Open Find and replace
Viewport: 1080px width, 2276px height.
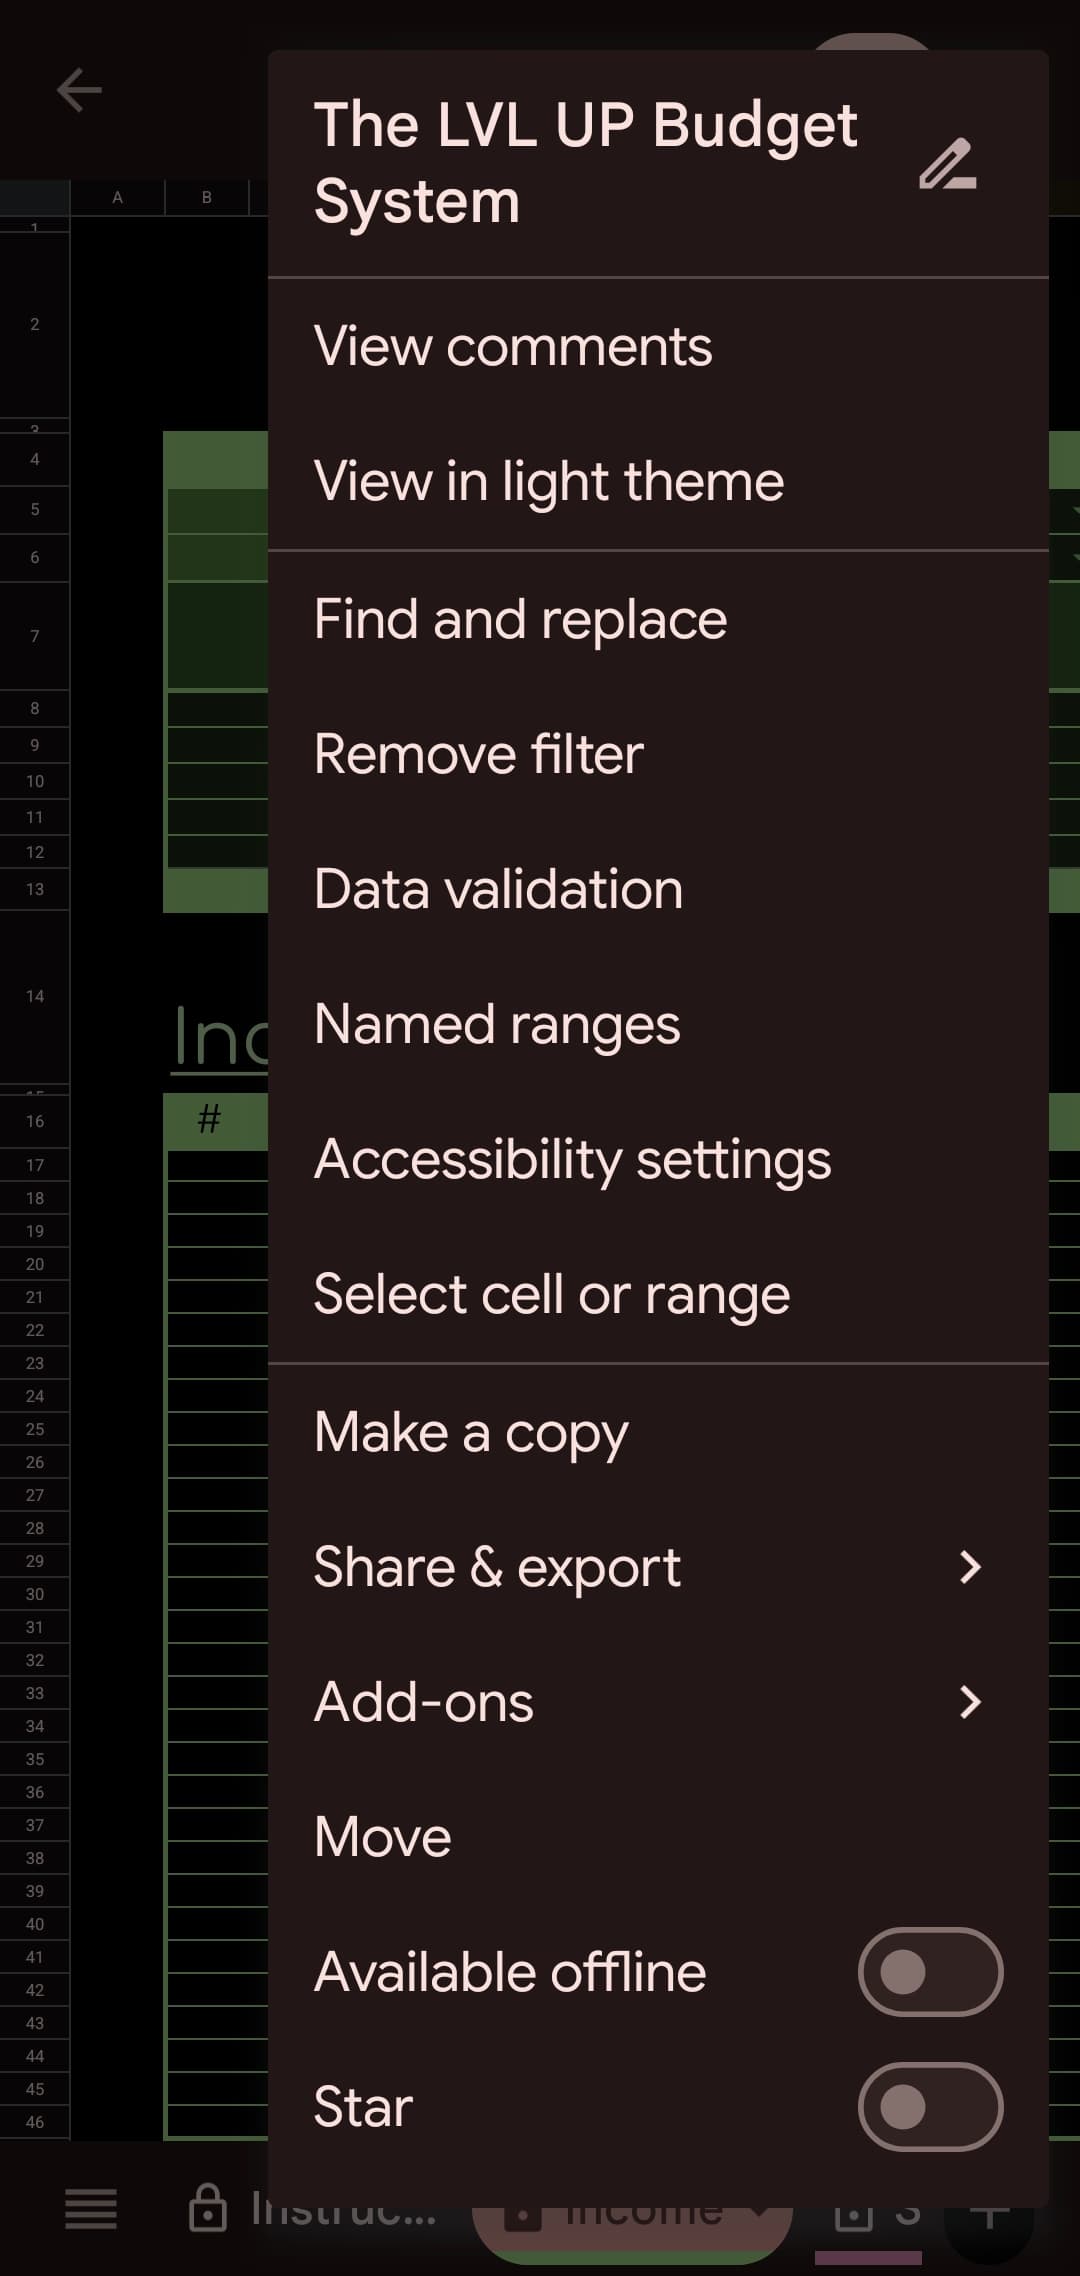[x=658, y=619]
